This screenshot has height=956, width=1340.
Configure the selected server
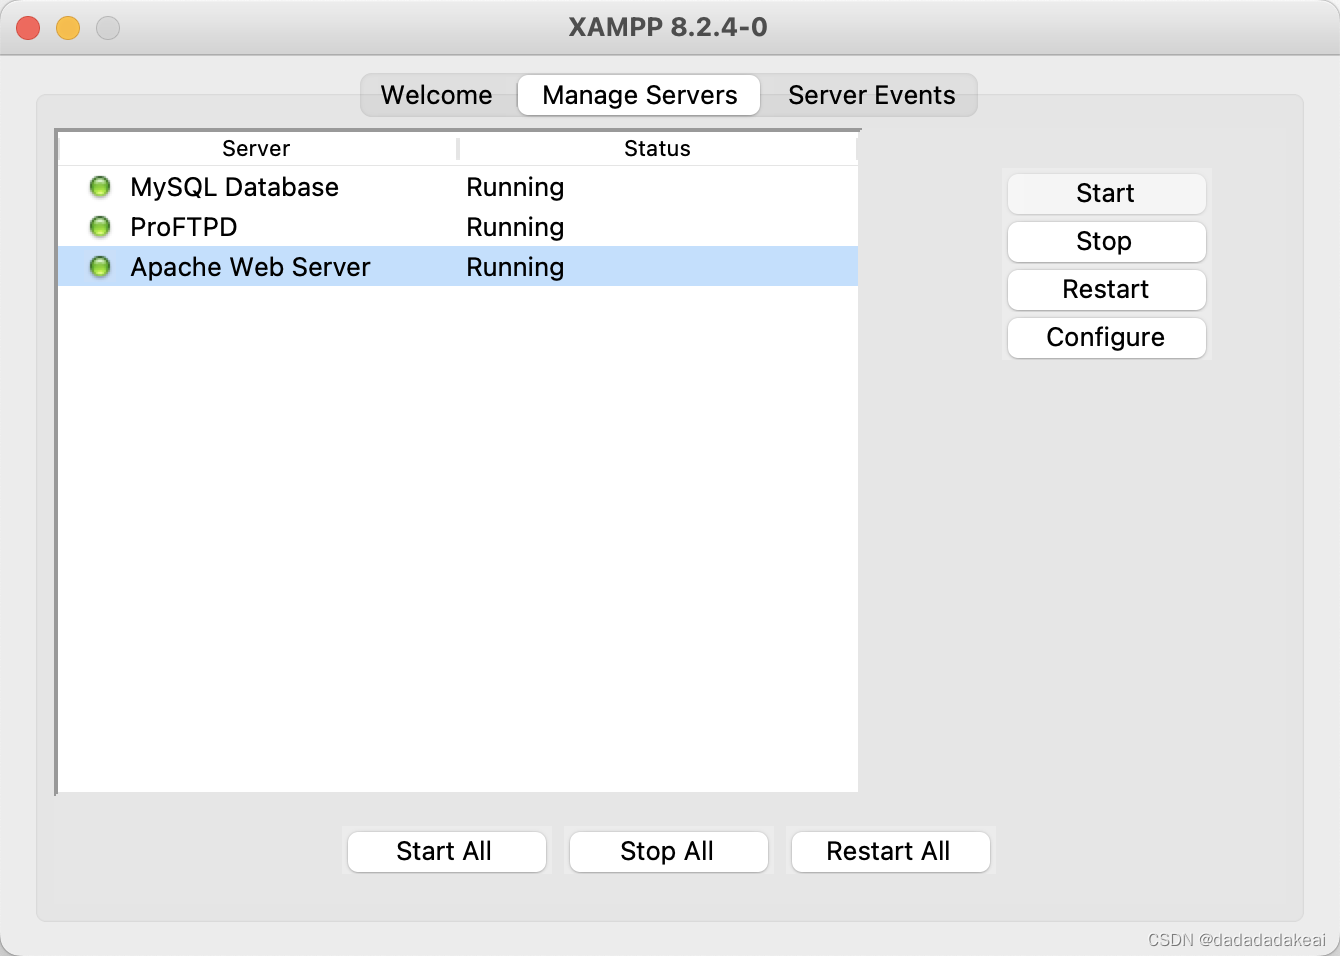click(x=1106, y=338)
